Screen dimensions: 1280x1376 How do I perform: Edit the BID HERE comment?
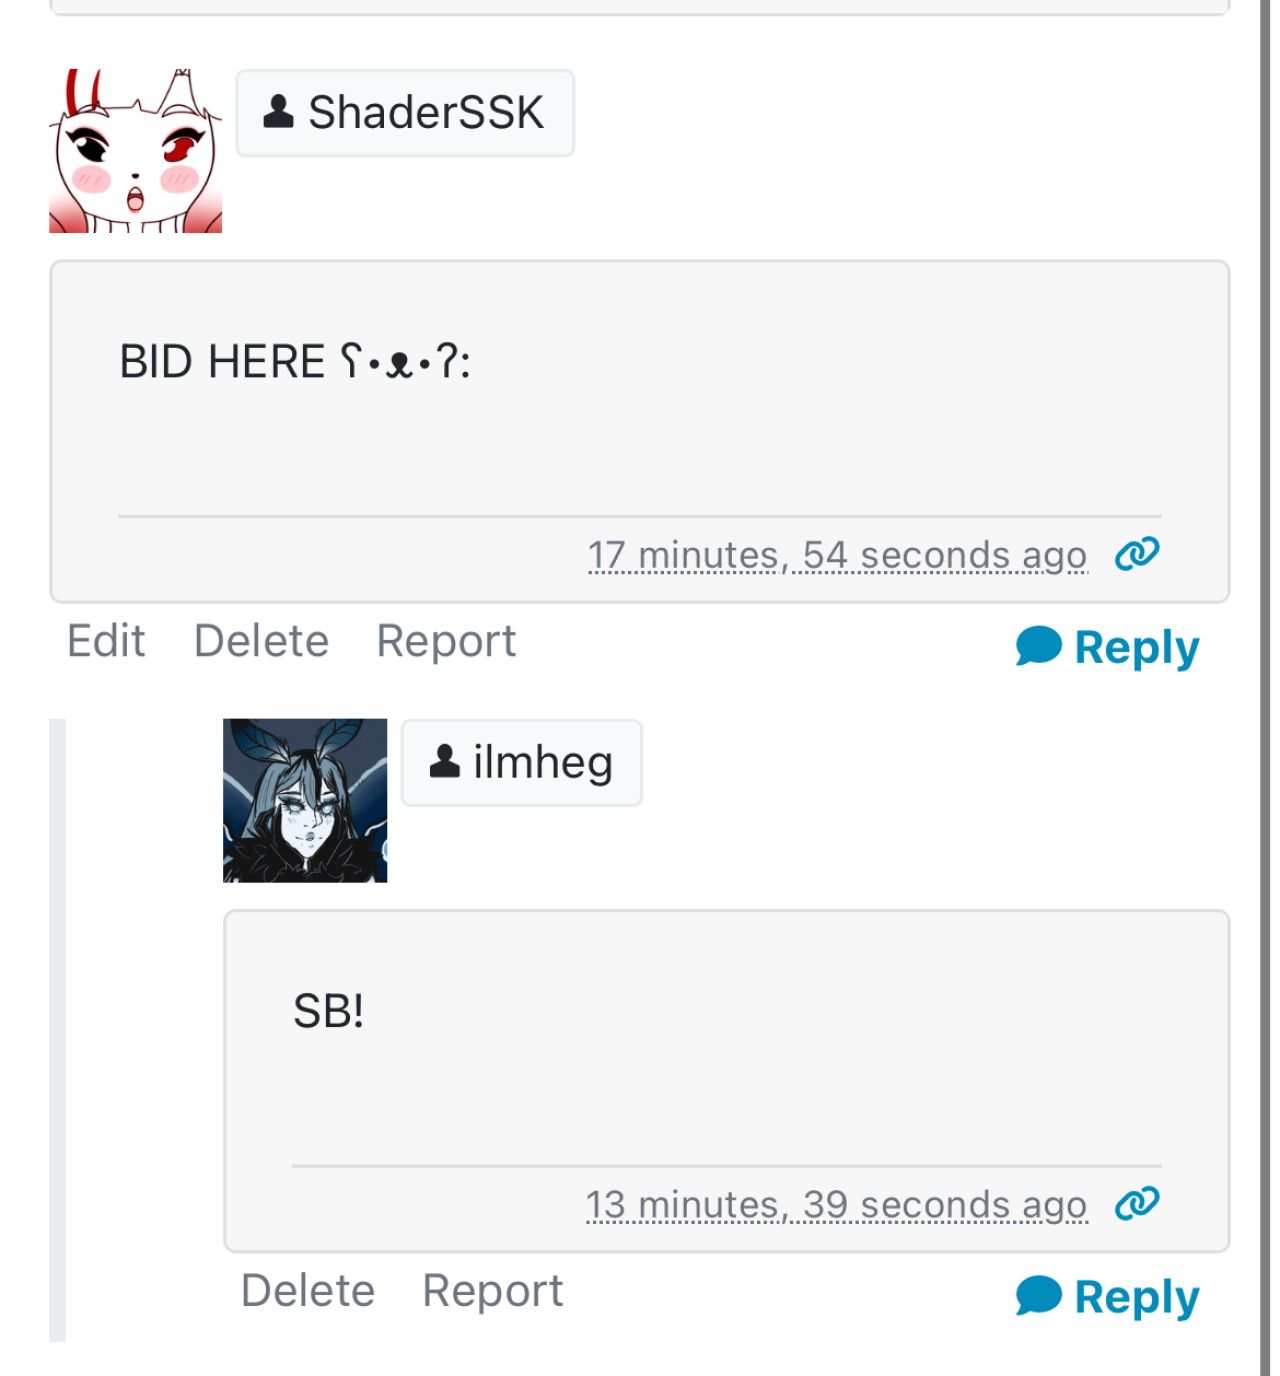coord(106,641)
